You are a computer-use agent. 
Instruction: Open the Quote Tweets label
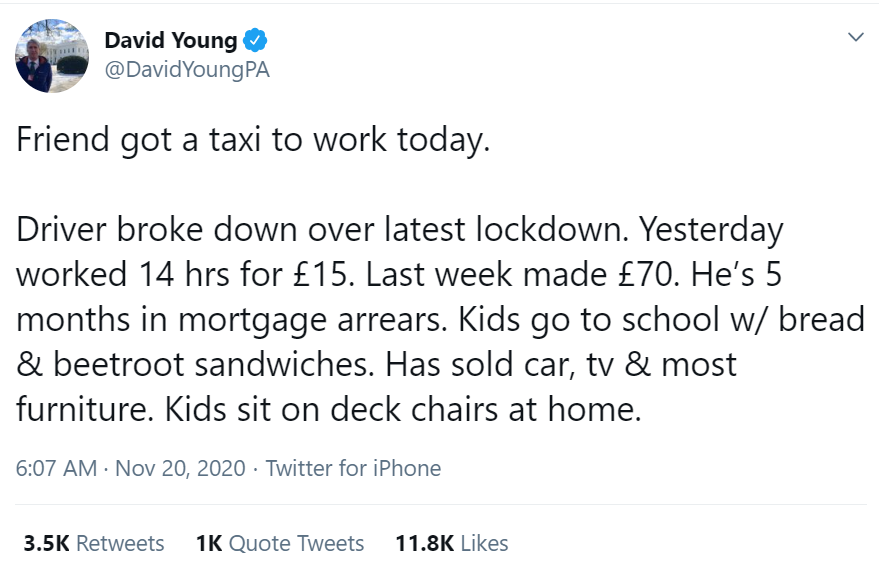296,543
